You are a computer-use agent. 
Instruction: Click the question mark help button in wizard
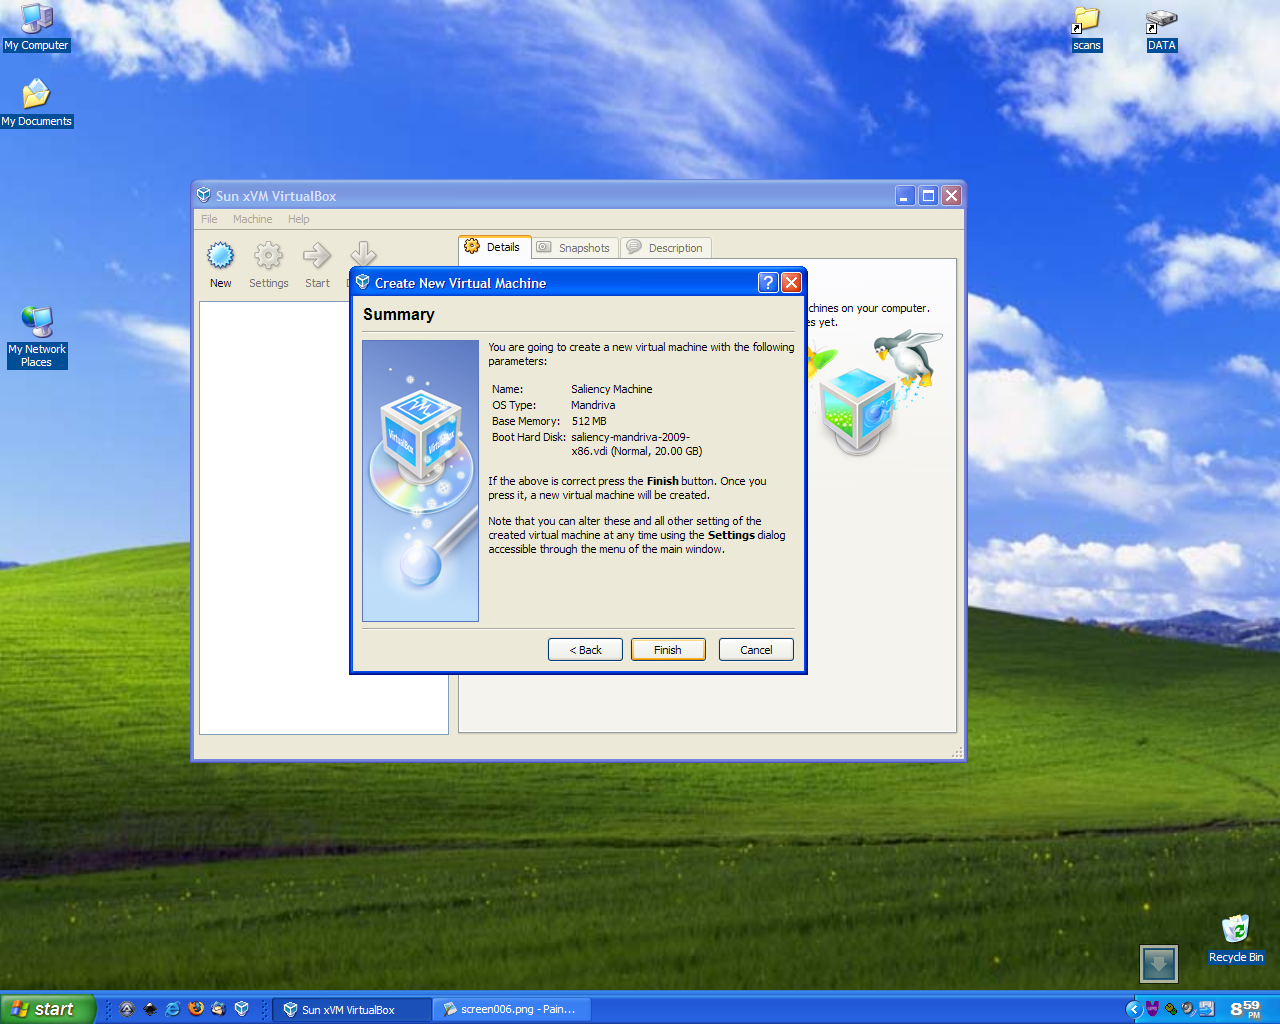click(767, 283)
